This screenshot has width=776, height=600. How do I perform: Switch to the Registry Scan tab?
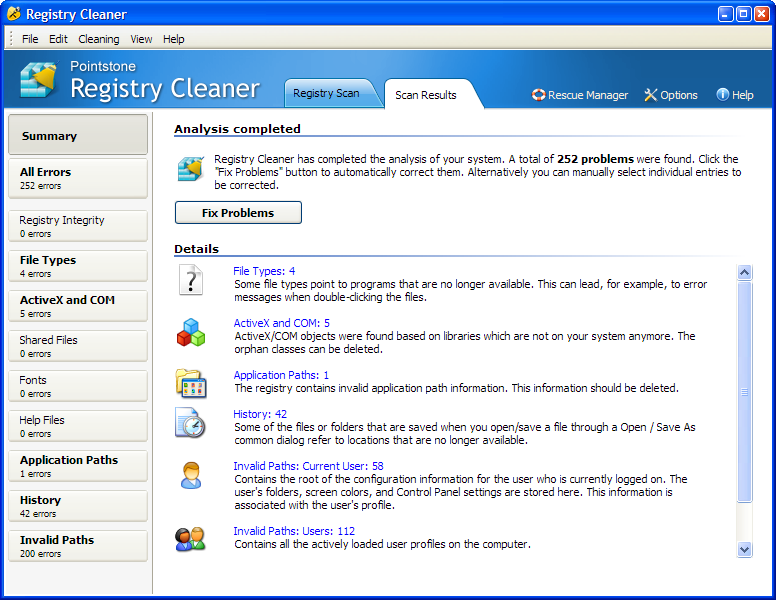329,93
